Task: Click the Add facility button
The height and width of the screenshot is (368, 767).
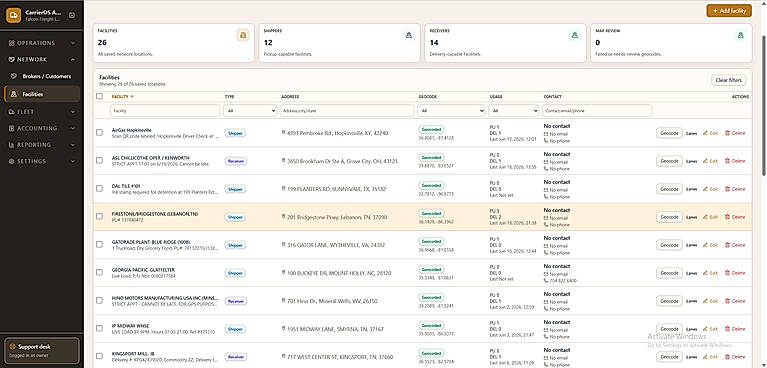Action: pos(729,11)
